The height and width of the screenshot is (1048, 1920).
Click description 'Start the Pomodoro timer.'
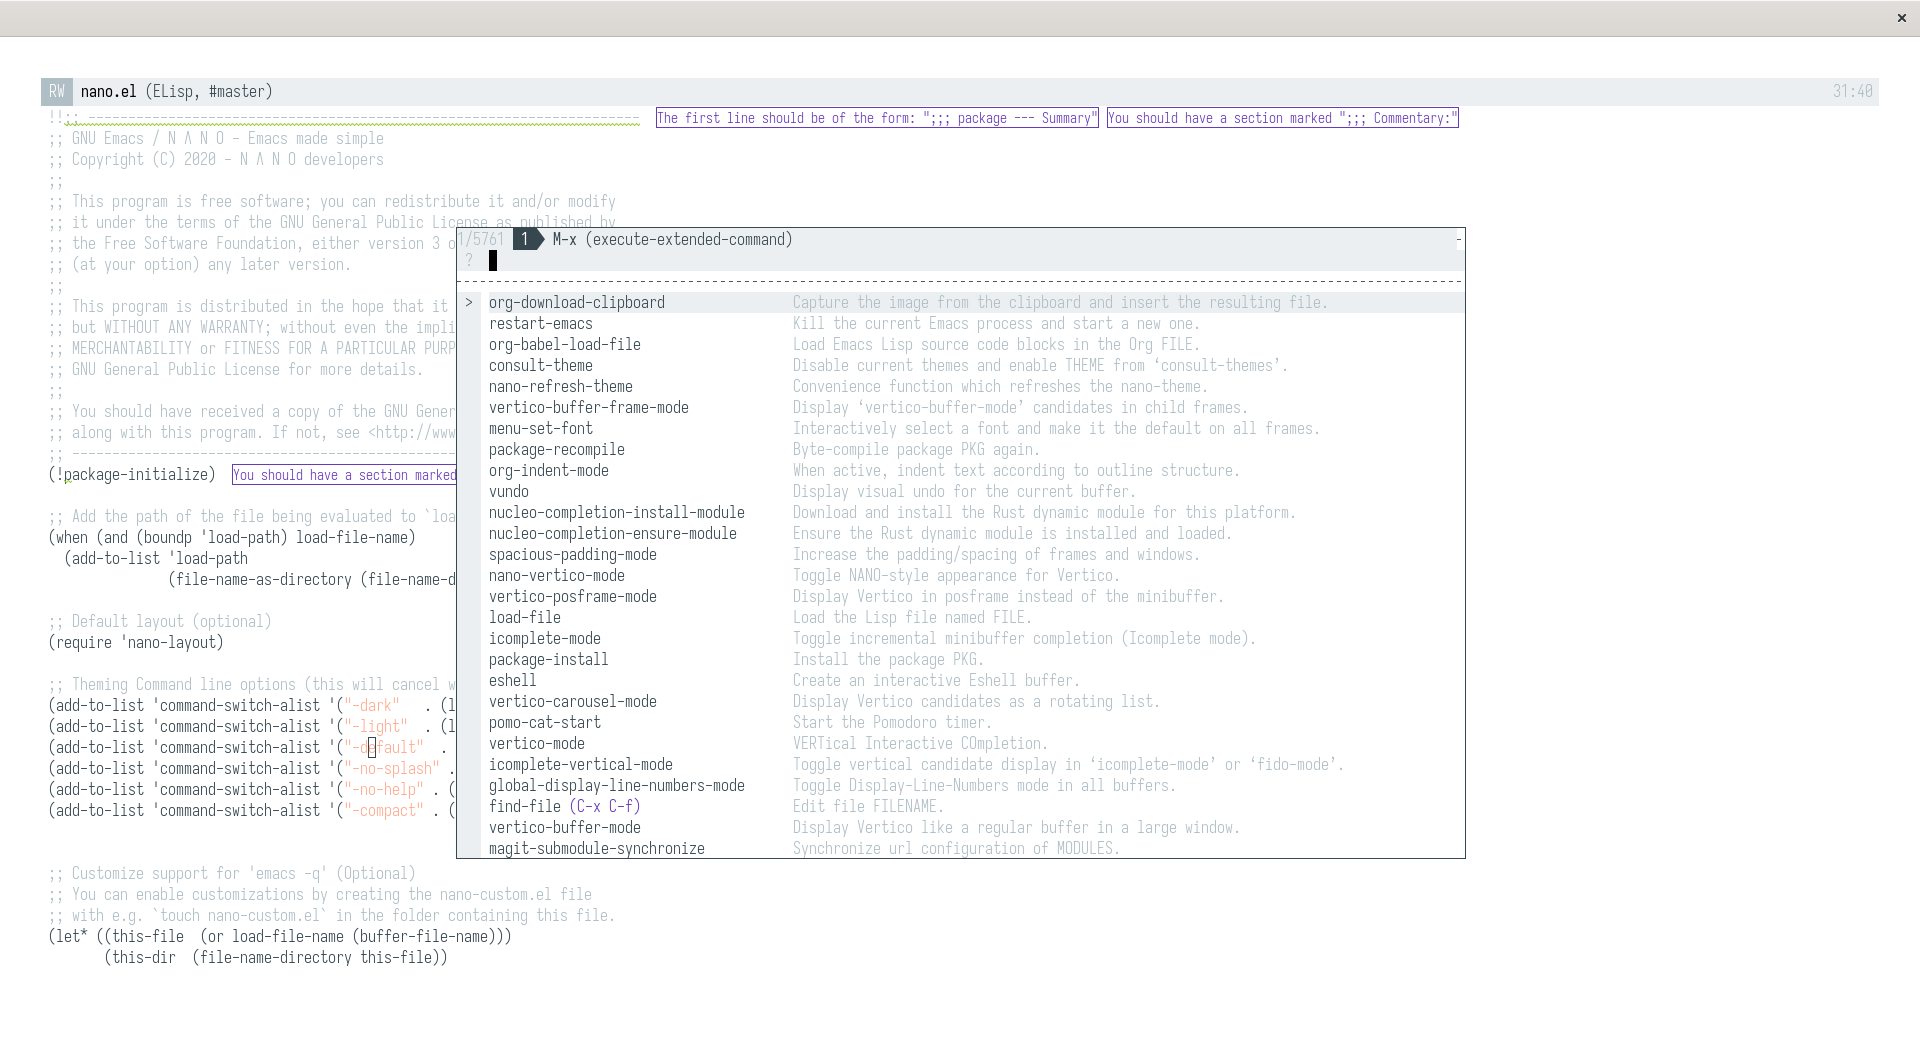(892, 723)
